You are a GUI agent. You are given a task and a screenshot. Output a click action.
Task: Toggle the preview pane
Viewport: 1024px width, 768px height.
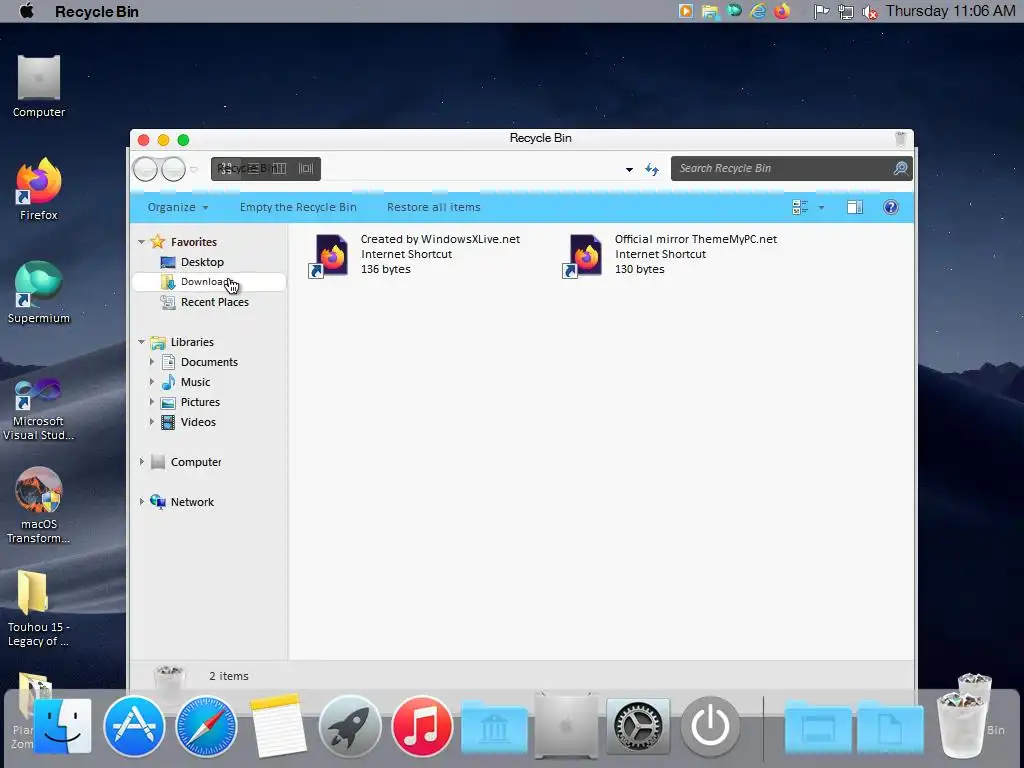pyautogui.click(x=855, y=207)
